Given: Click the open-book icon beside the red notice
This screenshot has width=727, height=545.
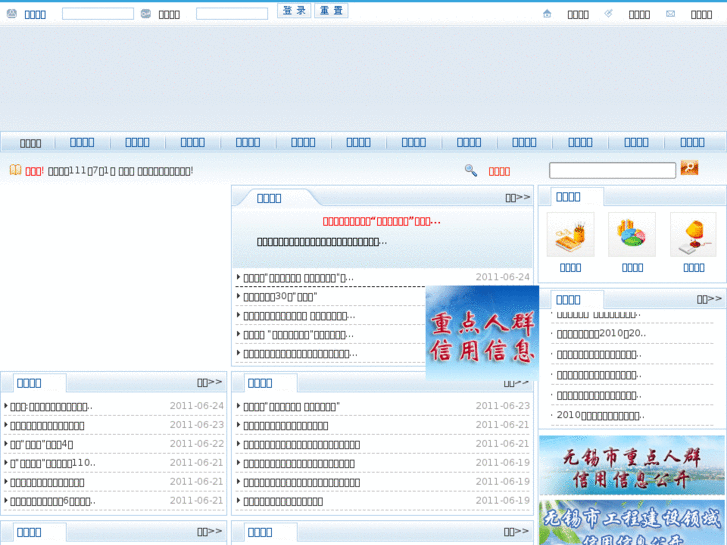Looking at the screenshot, I should tap(15, 170).
